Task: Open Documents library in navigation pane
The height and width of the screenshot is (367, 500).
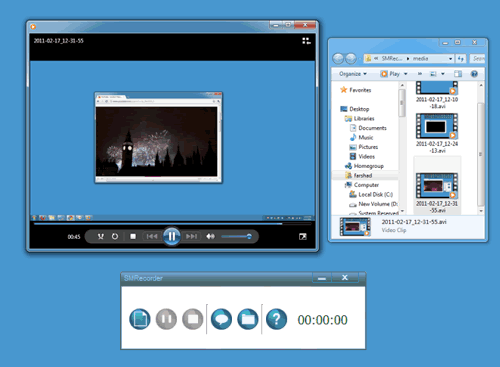Action: [368, 128]
